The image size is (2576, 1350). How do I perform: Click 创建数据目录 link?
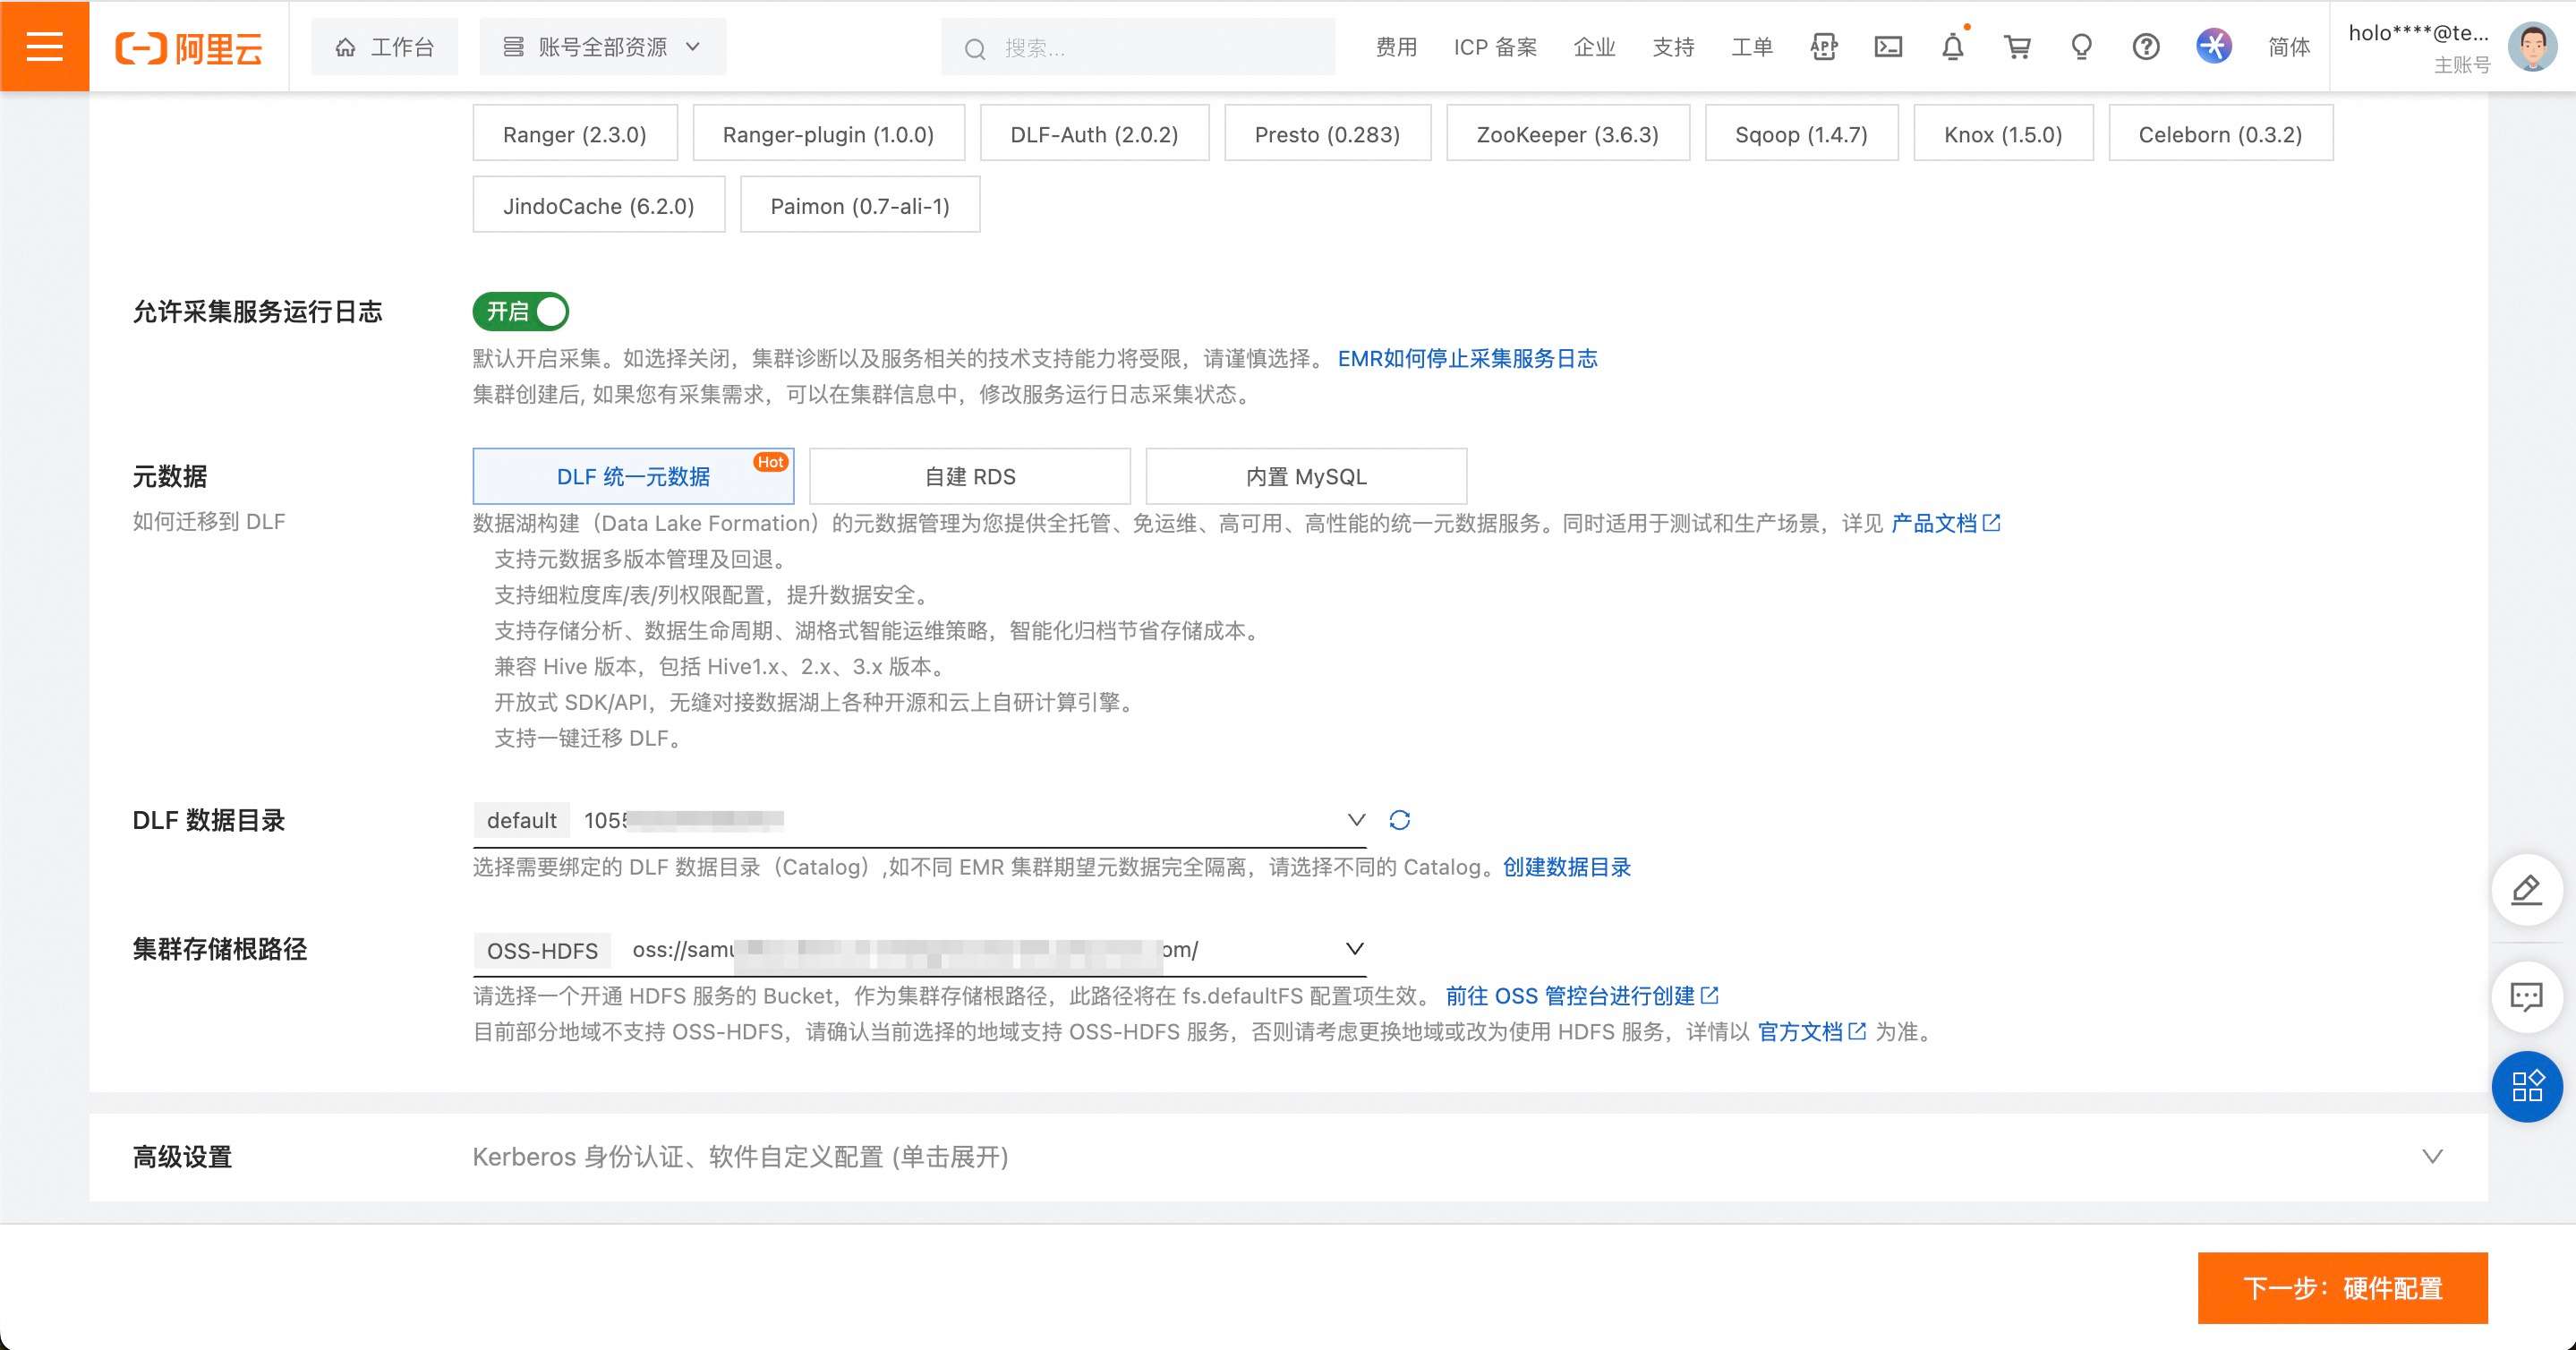pos(1566,867)
